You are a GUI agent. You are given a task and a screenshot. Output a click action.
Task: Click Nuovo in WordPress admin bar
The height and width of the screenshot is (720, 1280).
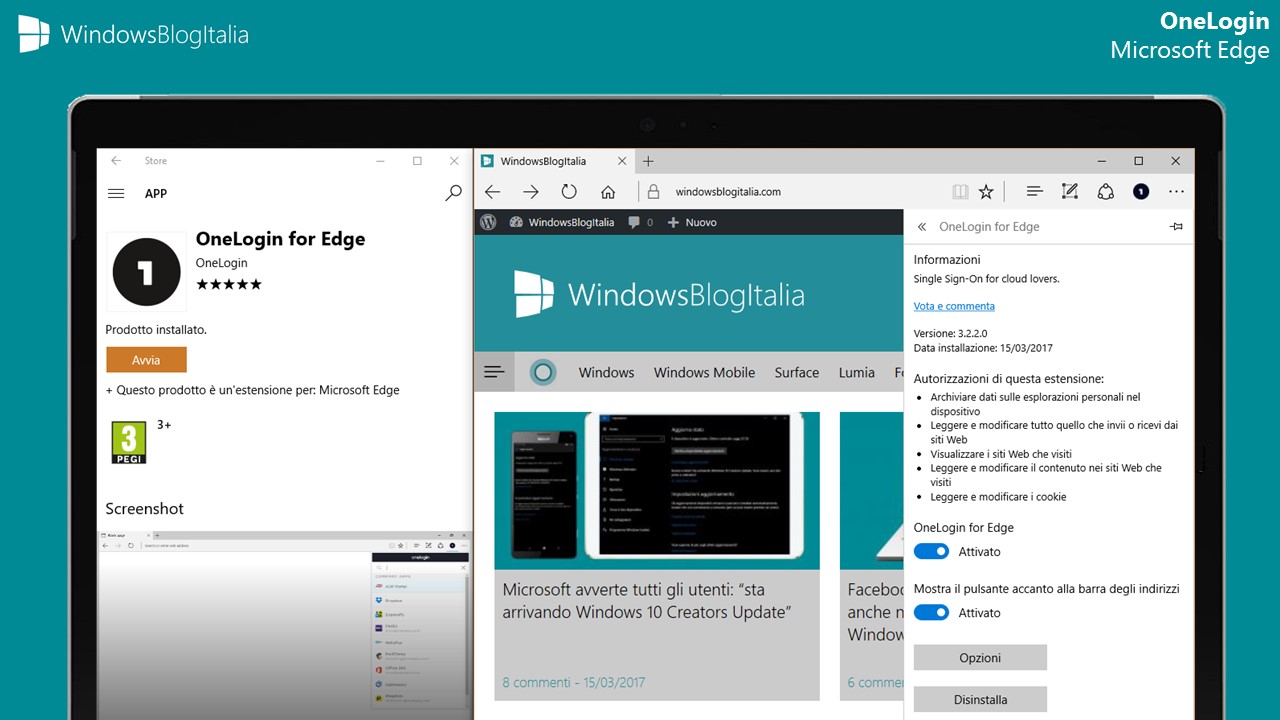692,222
